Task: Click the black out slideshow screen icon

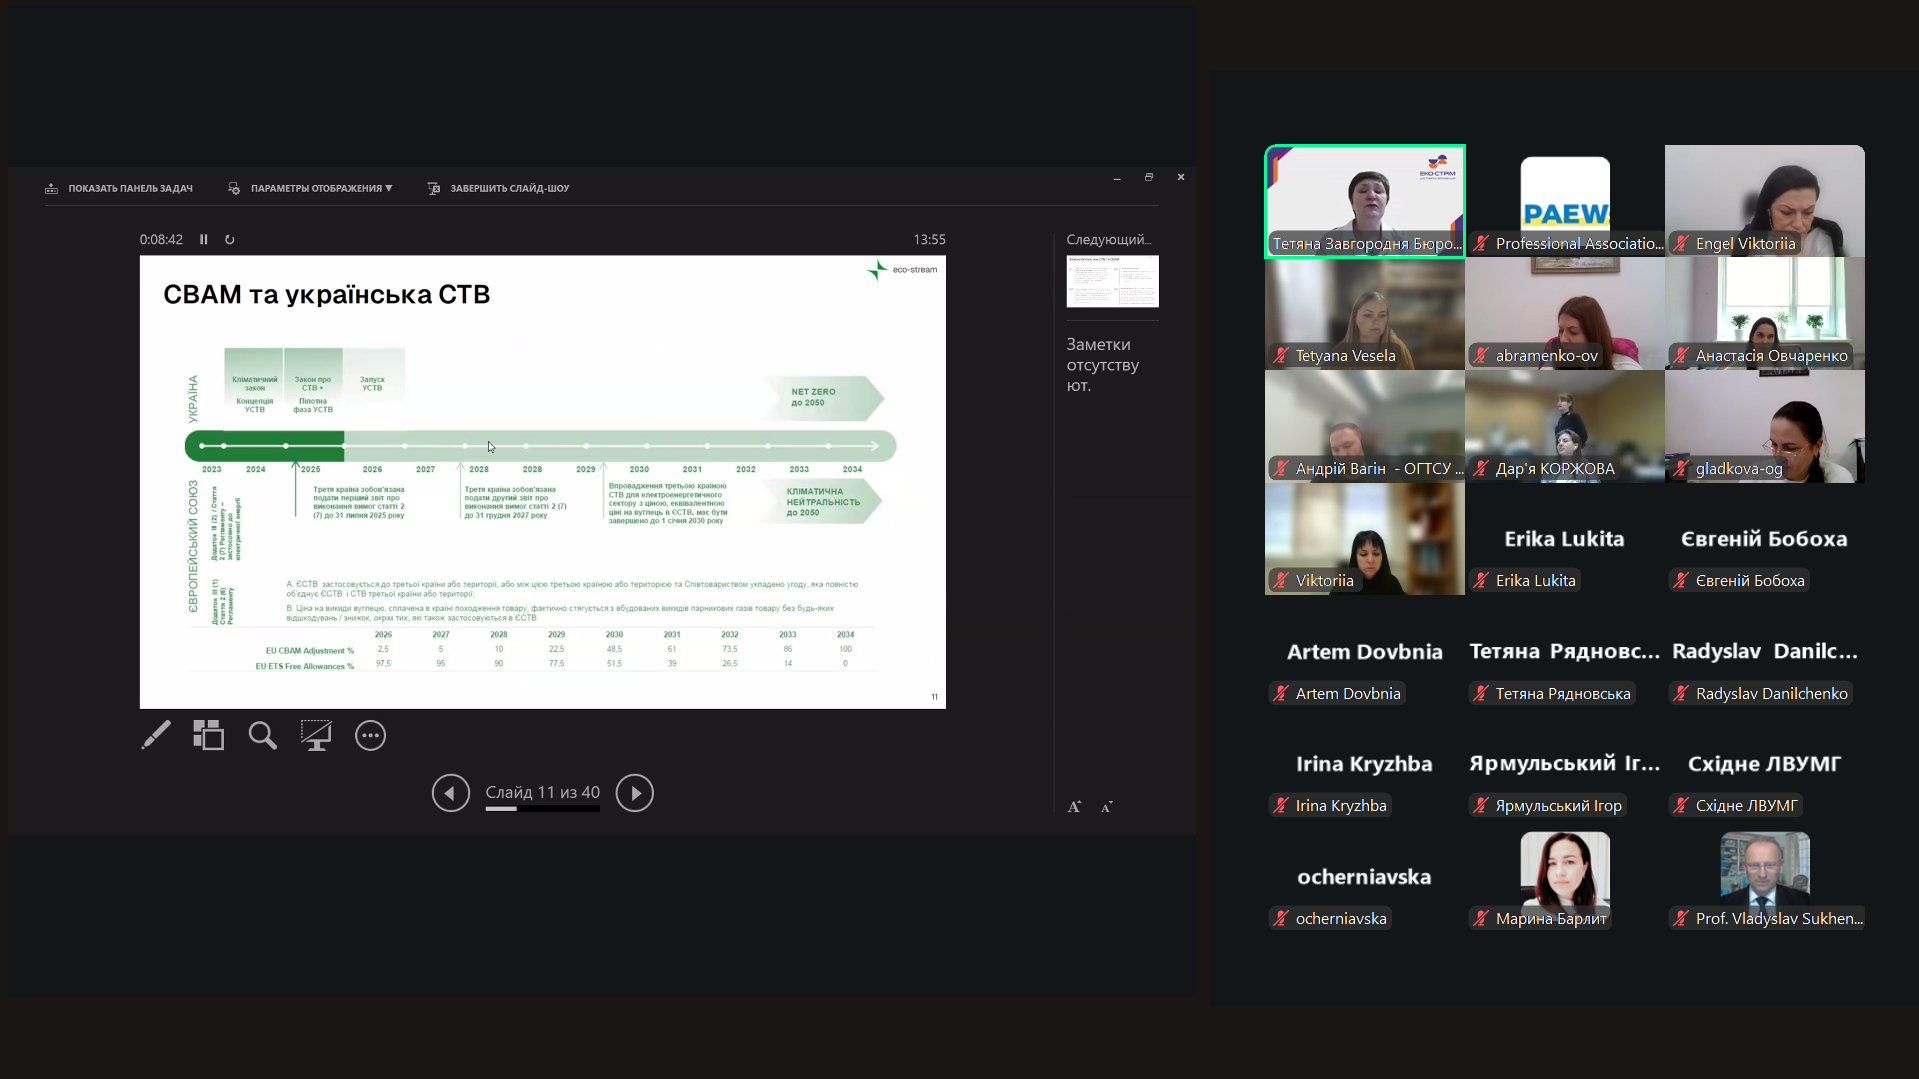Action: click(316, 735)
